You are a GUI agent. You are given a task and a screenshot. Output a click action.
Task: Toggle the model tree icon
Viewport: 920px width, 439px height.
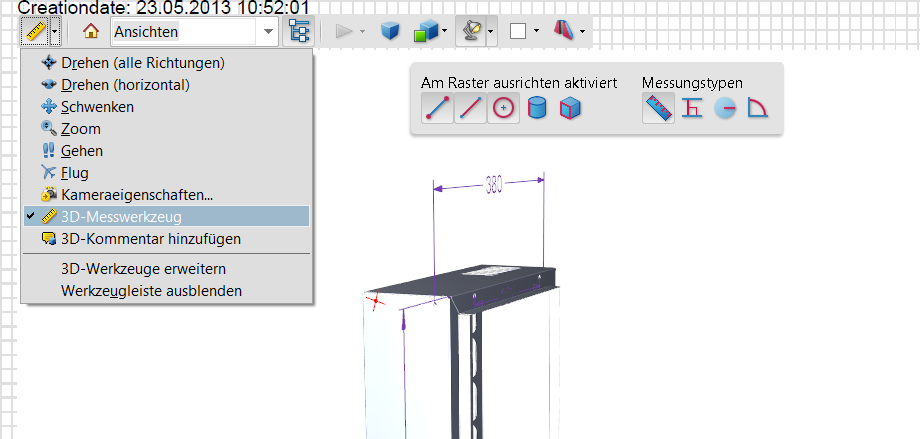coord(299,32)
